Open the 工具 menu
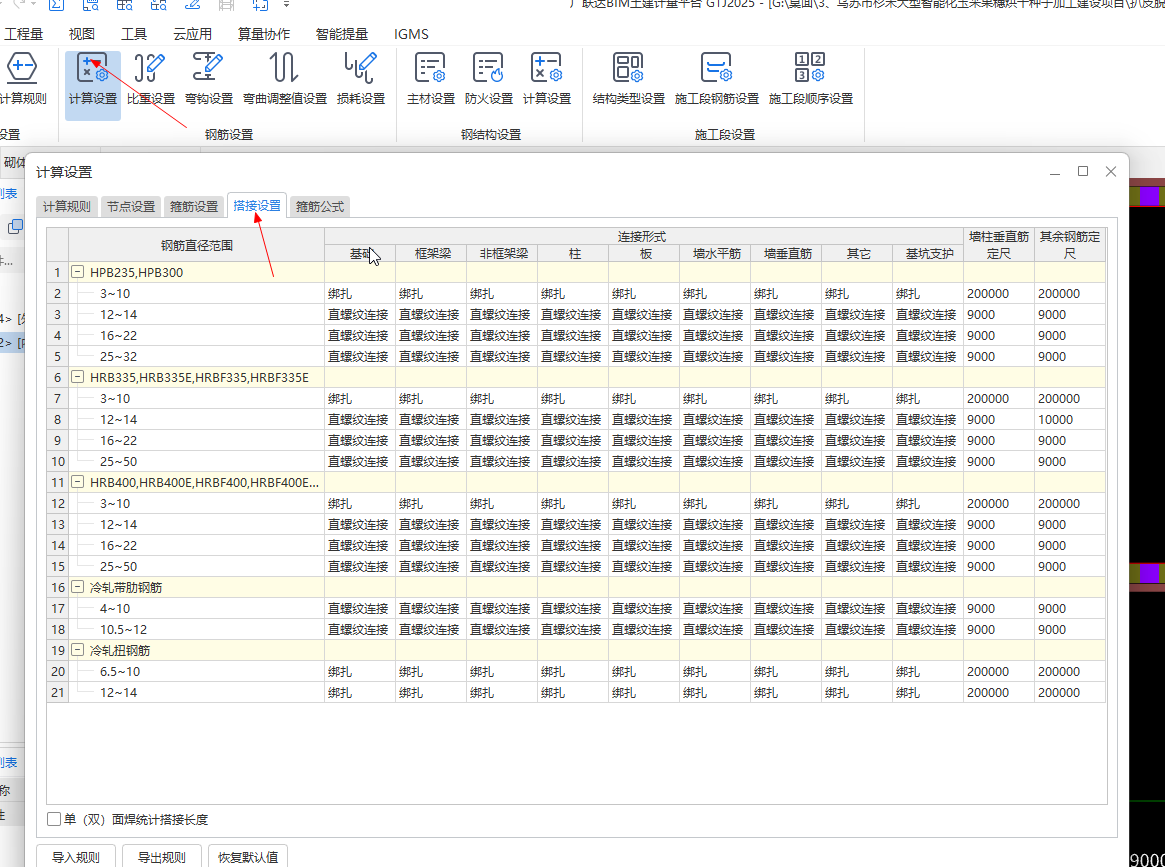This screenshot has height=867, width=1165. point(134,34)
